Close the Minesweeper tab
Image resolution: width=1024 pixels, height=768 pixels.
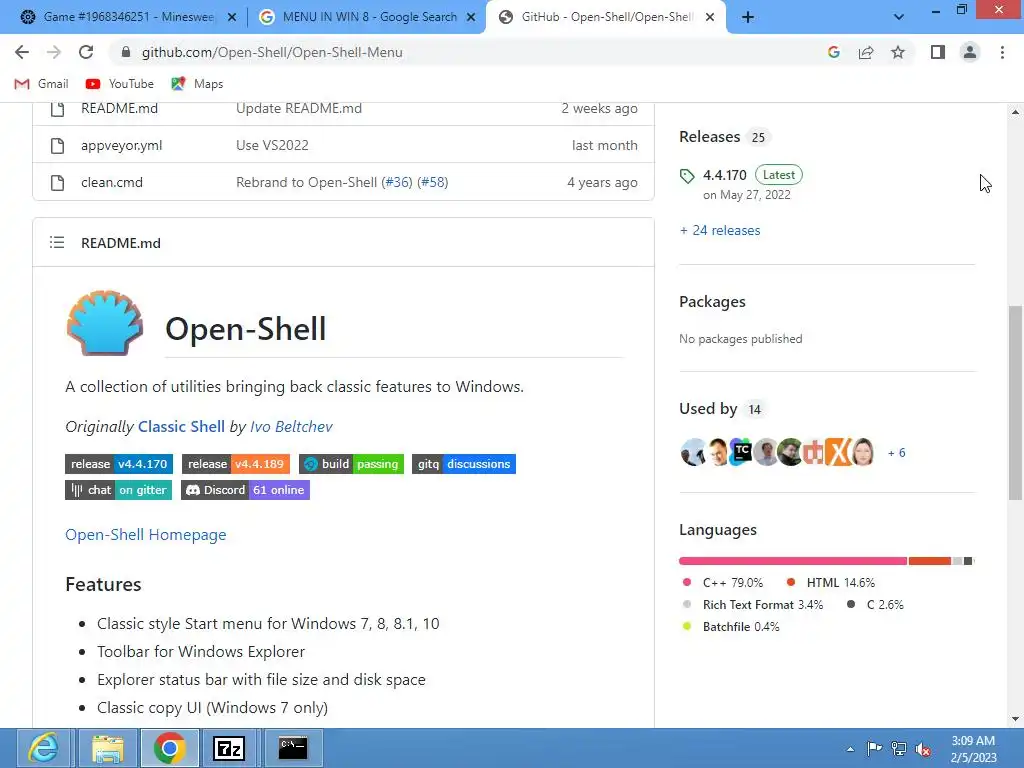coord(232,18)
